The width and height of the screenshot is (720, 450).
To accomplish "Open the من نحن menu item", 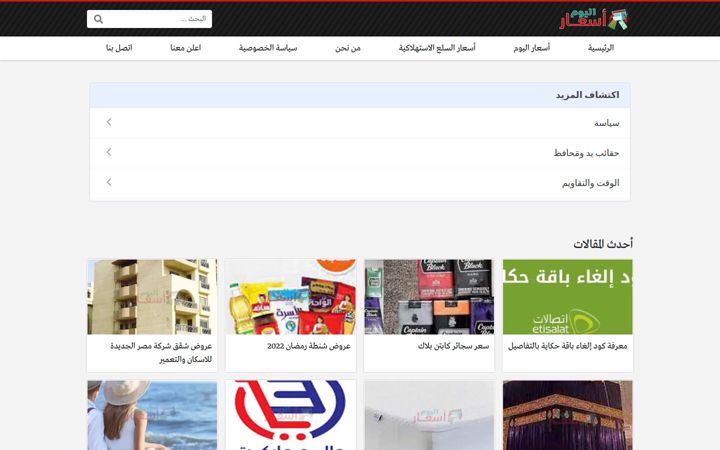I will coord(348,48).
